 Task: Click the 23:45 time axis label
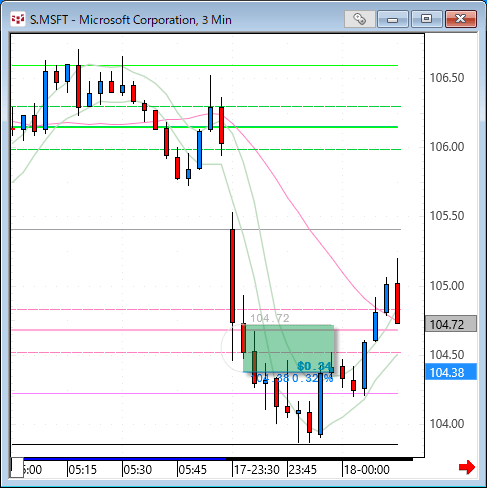302,470
